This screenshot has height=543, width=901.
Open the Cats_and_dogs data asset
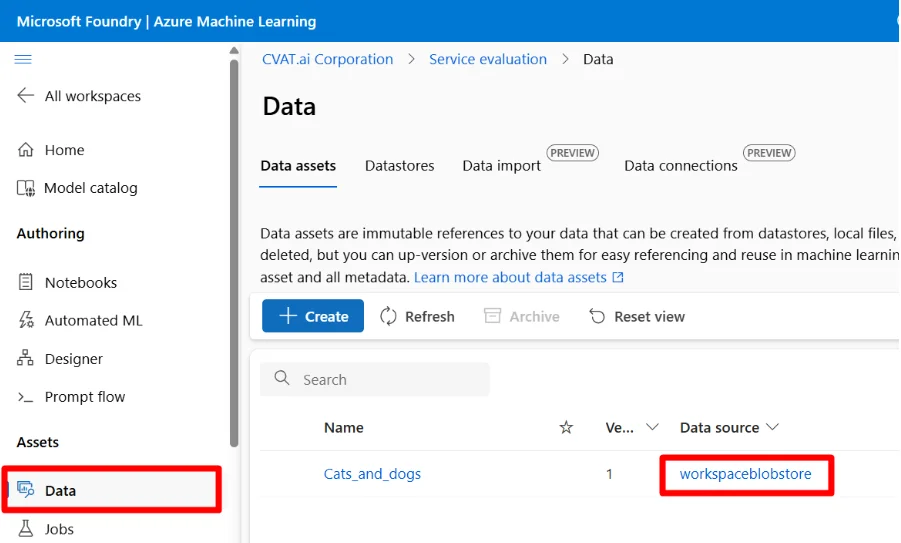(x=372, y=474)
